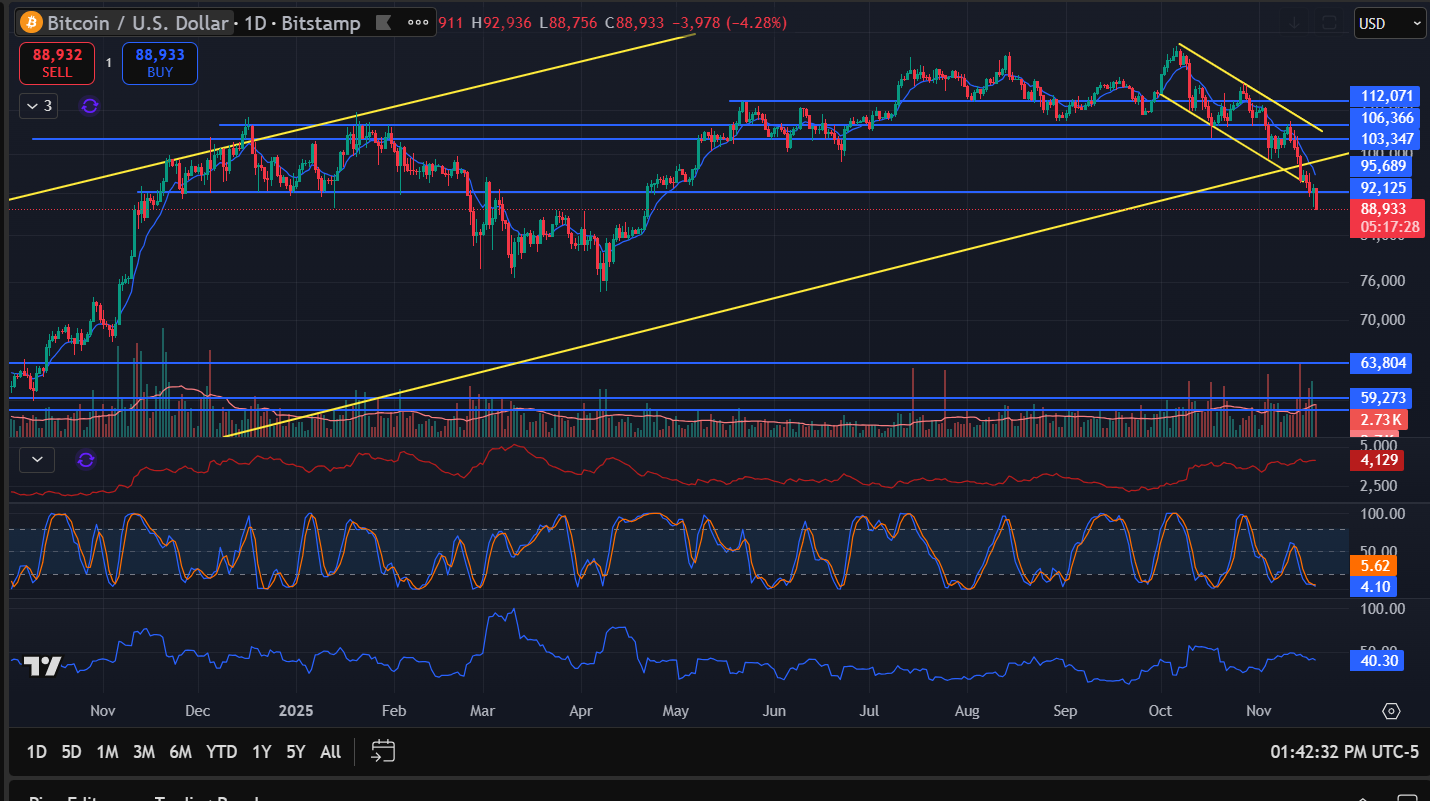Viewport: 1430px width, 801px height.
Task: Open the three-dots More menu in the legend
Action: [418, 23]
